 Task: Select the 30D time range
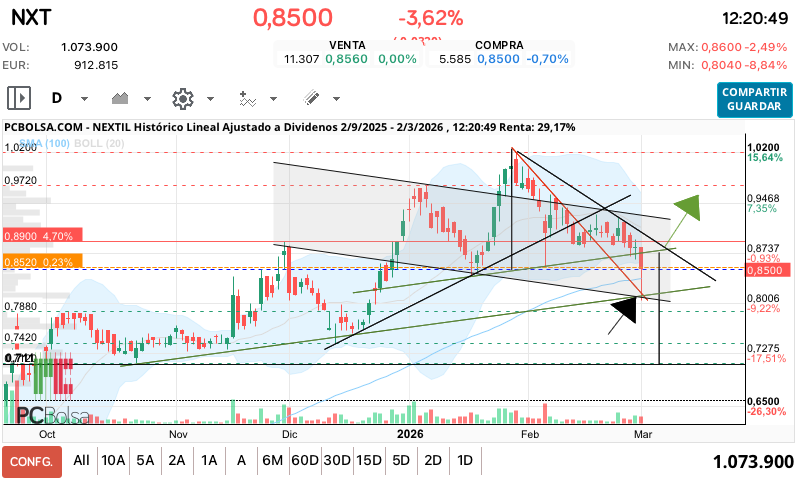(337, 460)
